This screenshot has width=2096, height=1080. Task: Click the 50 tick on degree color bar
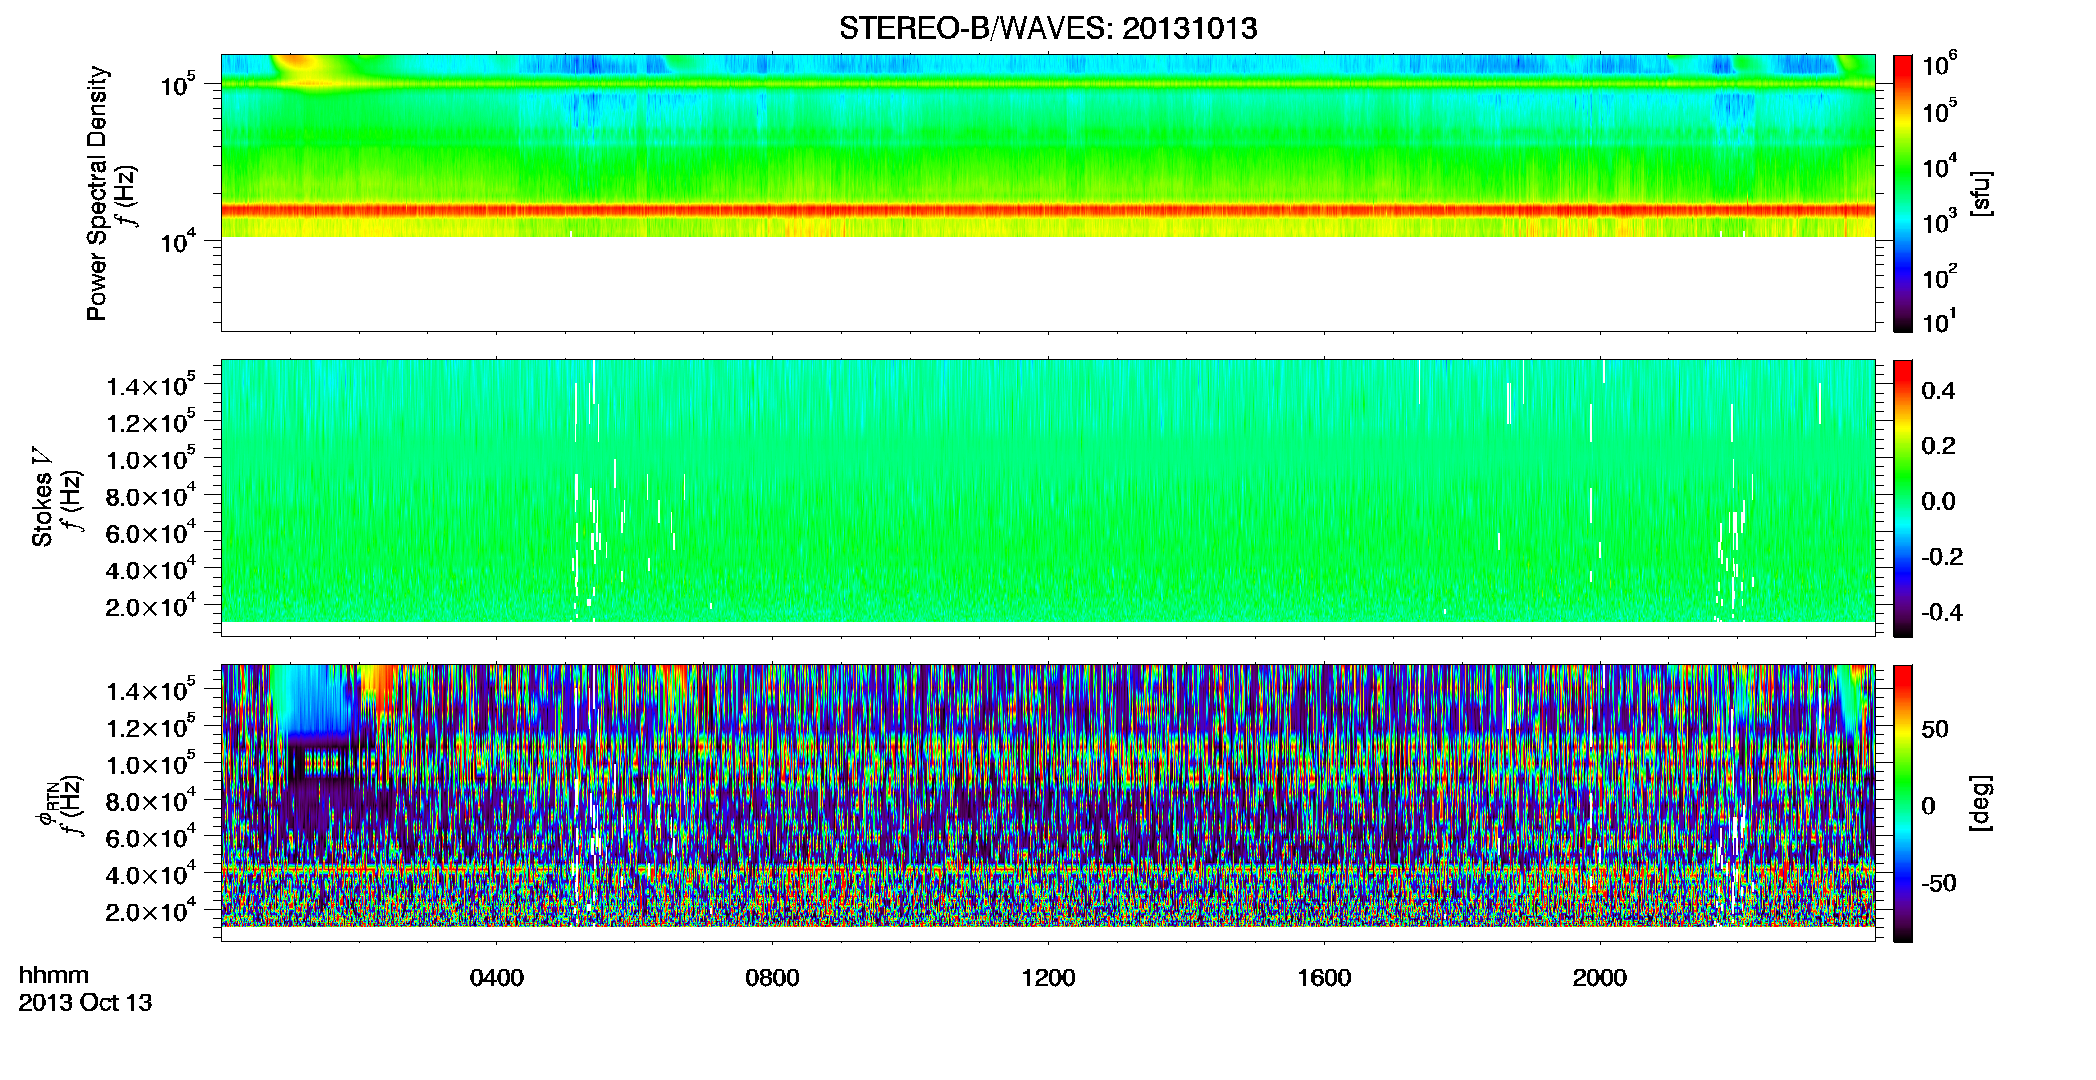coord(1935,729)
